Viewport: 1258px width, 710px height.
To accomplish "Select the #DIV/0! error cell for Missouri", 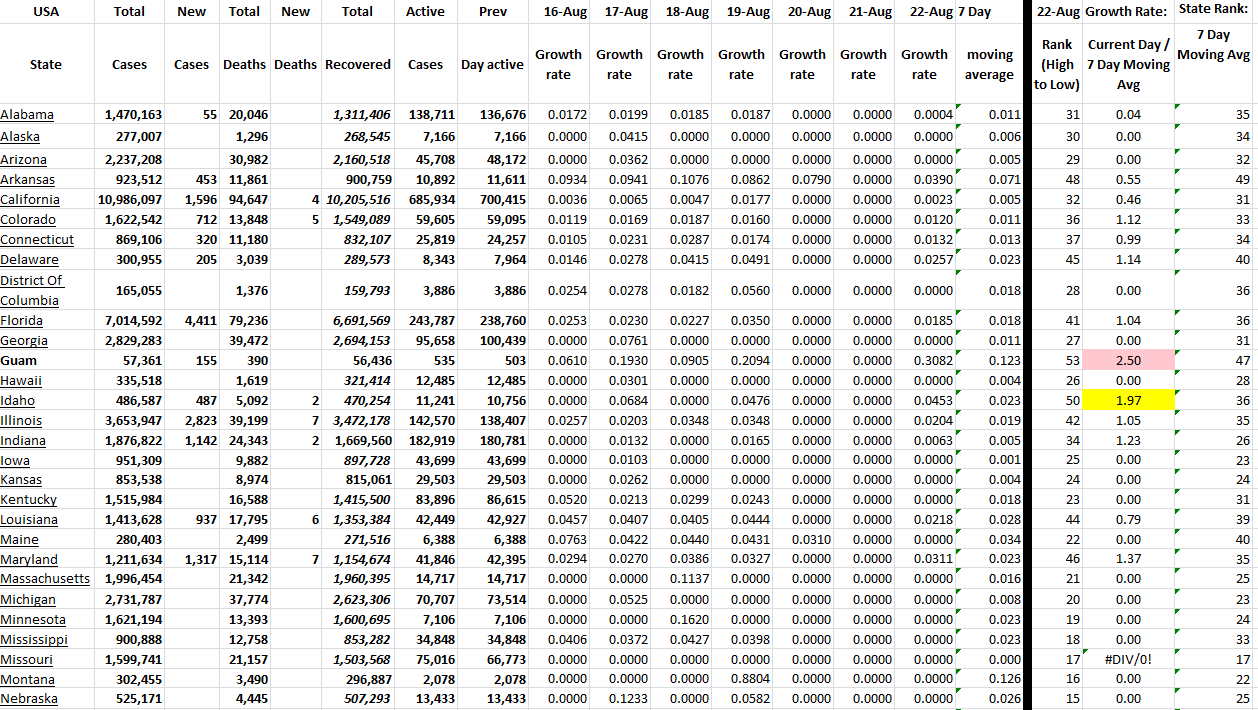I will pyautogui.click(x=1127, y=660).
